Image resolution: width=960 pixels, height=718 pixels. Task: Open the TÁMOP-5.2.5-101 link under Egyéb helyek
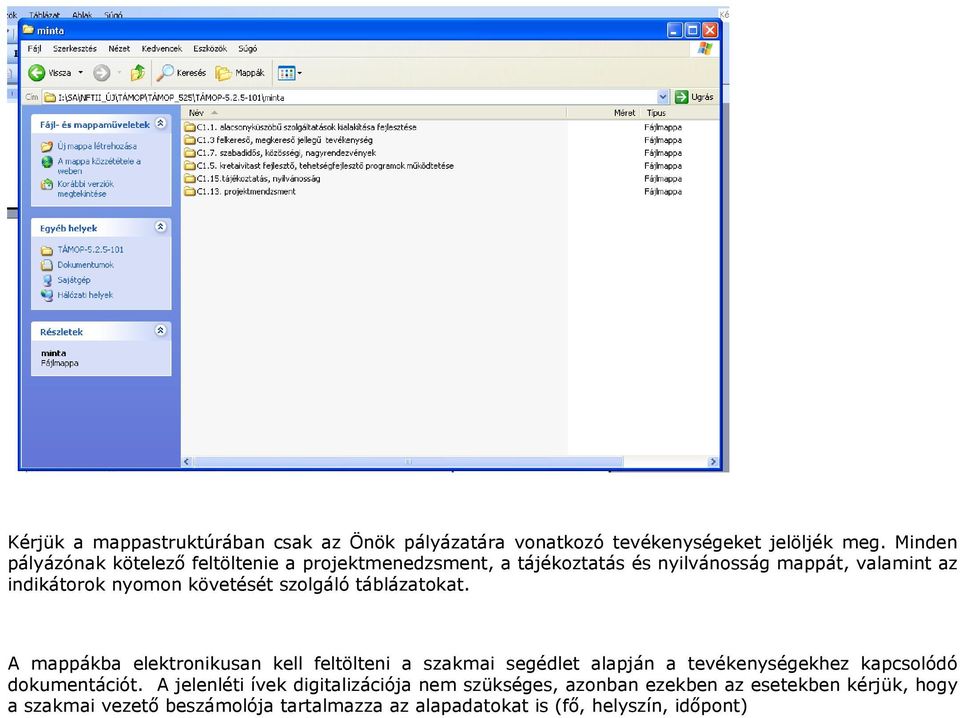[91, 250]
